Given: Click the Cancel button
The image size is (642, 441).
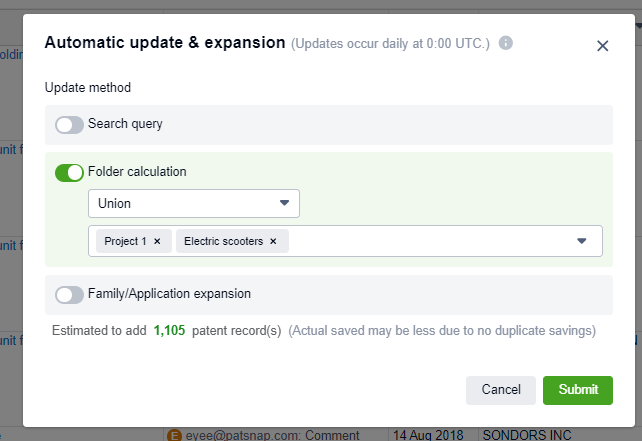Looking at the screenshot, I should coord(501,390).
